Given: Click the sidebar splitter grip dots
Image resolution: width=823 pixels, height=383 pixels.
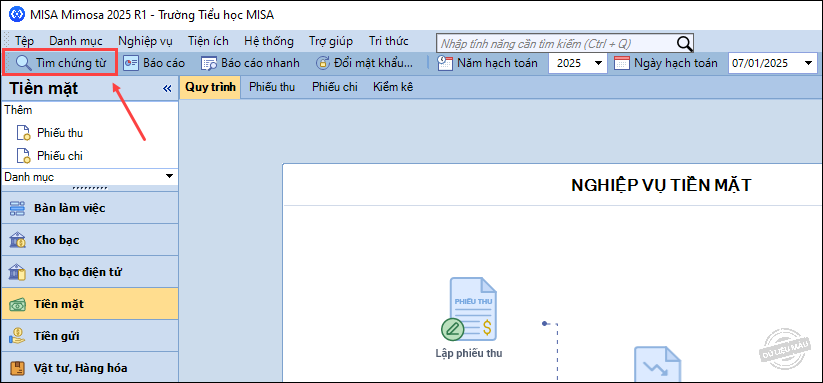Looking at the screenshot, I should 89,188.
